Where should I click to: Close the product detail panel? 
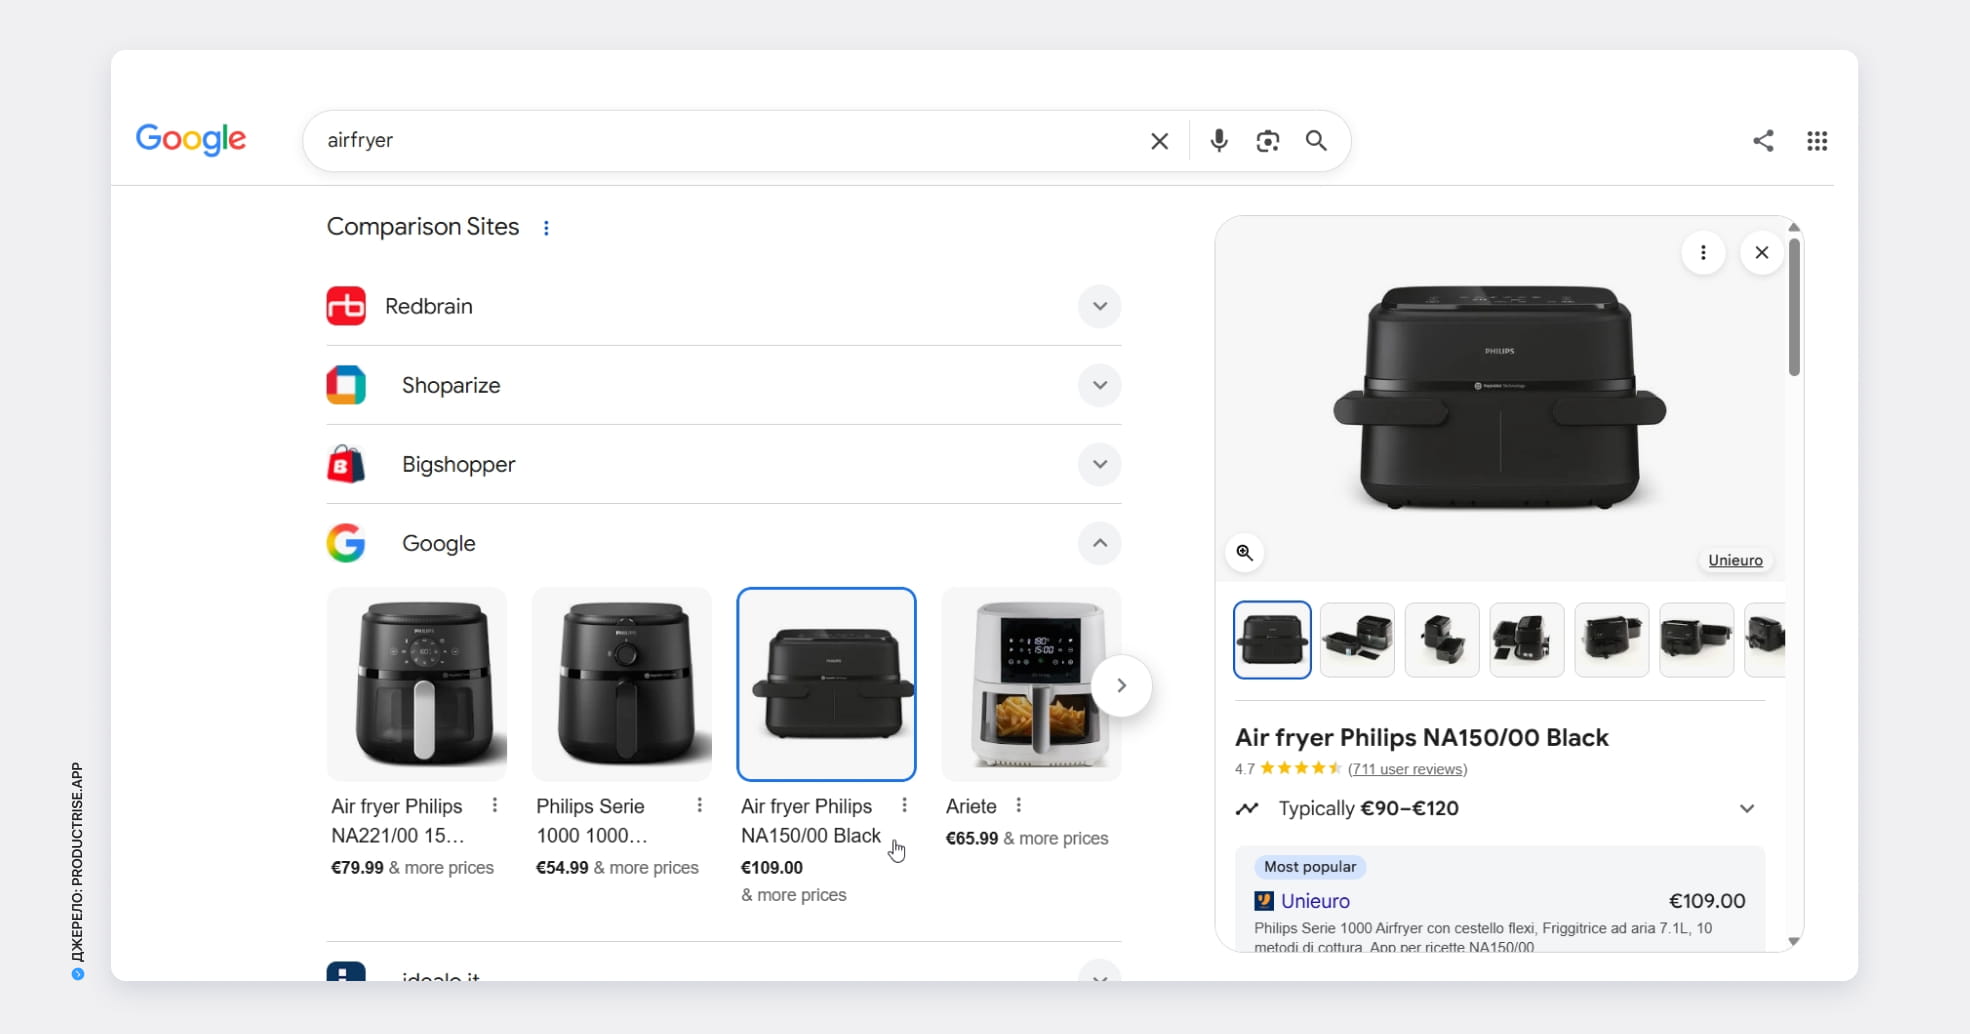click(1762, 253)
